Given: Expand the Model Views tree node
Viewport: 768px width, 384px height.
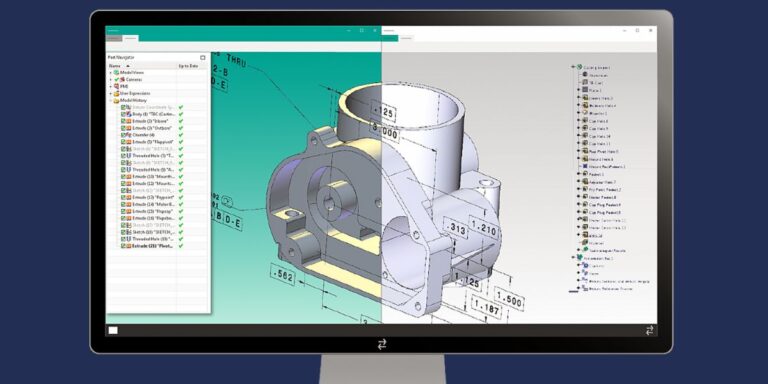Looking at the screenshot, I should coord(111,72).
